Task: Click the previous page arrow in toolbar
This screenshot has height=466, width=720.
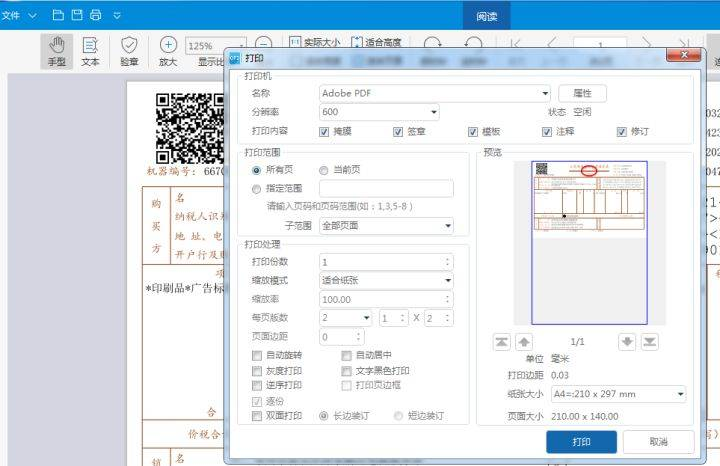Action: (x=552, y=43)
